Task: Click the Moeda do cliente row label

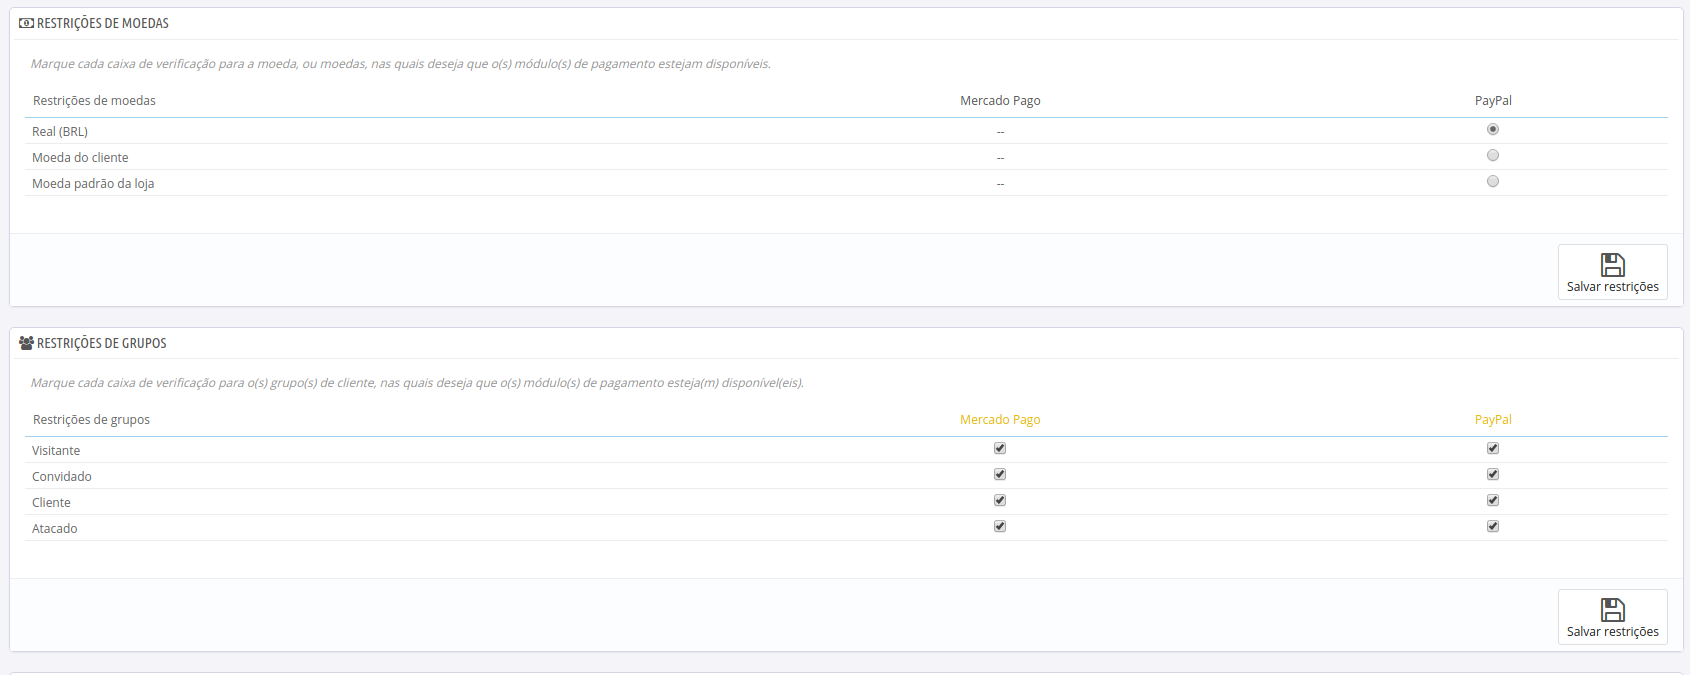Action: [x=80, y=158]
